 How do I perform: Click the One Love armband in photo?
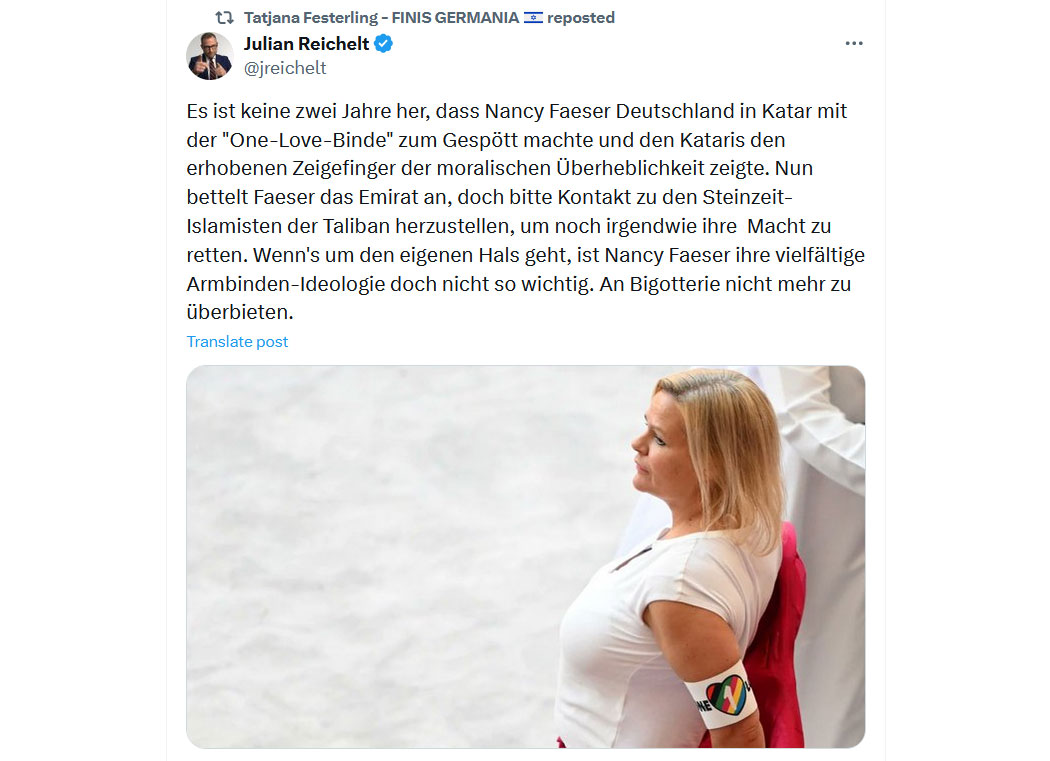click(721, 697)
